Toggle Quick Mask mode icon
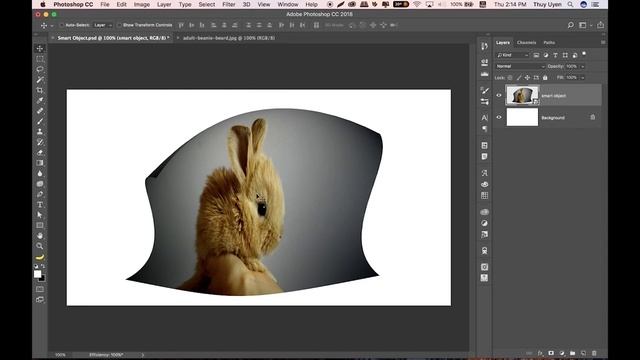This screenshot has height=360, width=640. point(40,289)
